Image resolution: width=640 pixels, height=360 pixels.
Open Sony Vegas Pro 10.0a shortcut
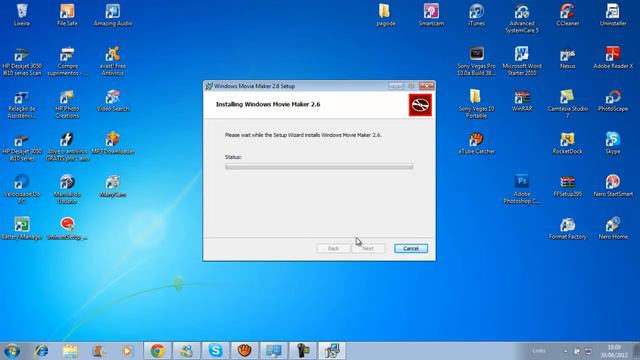476,62
